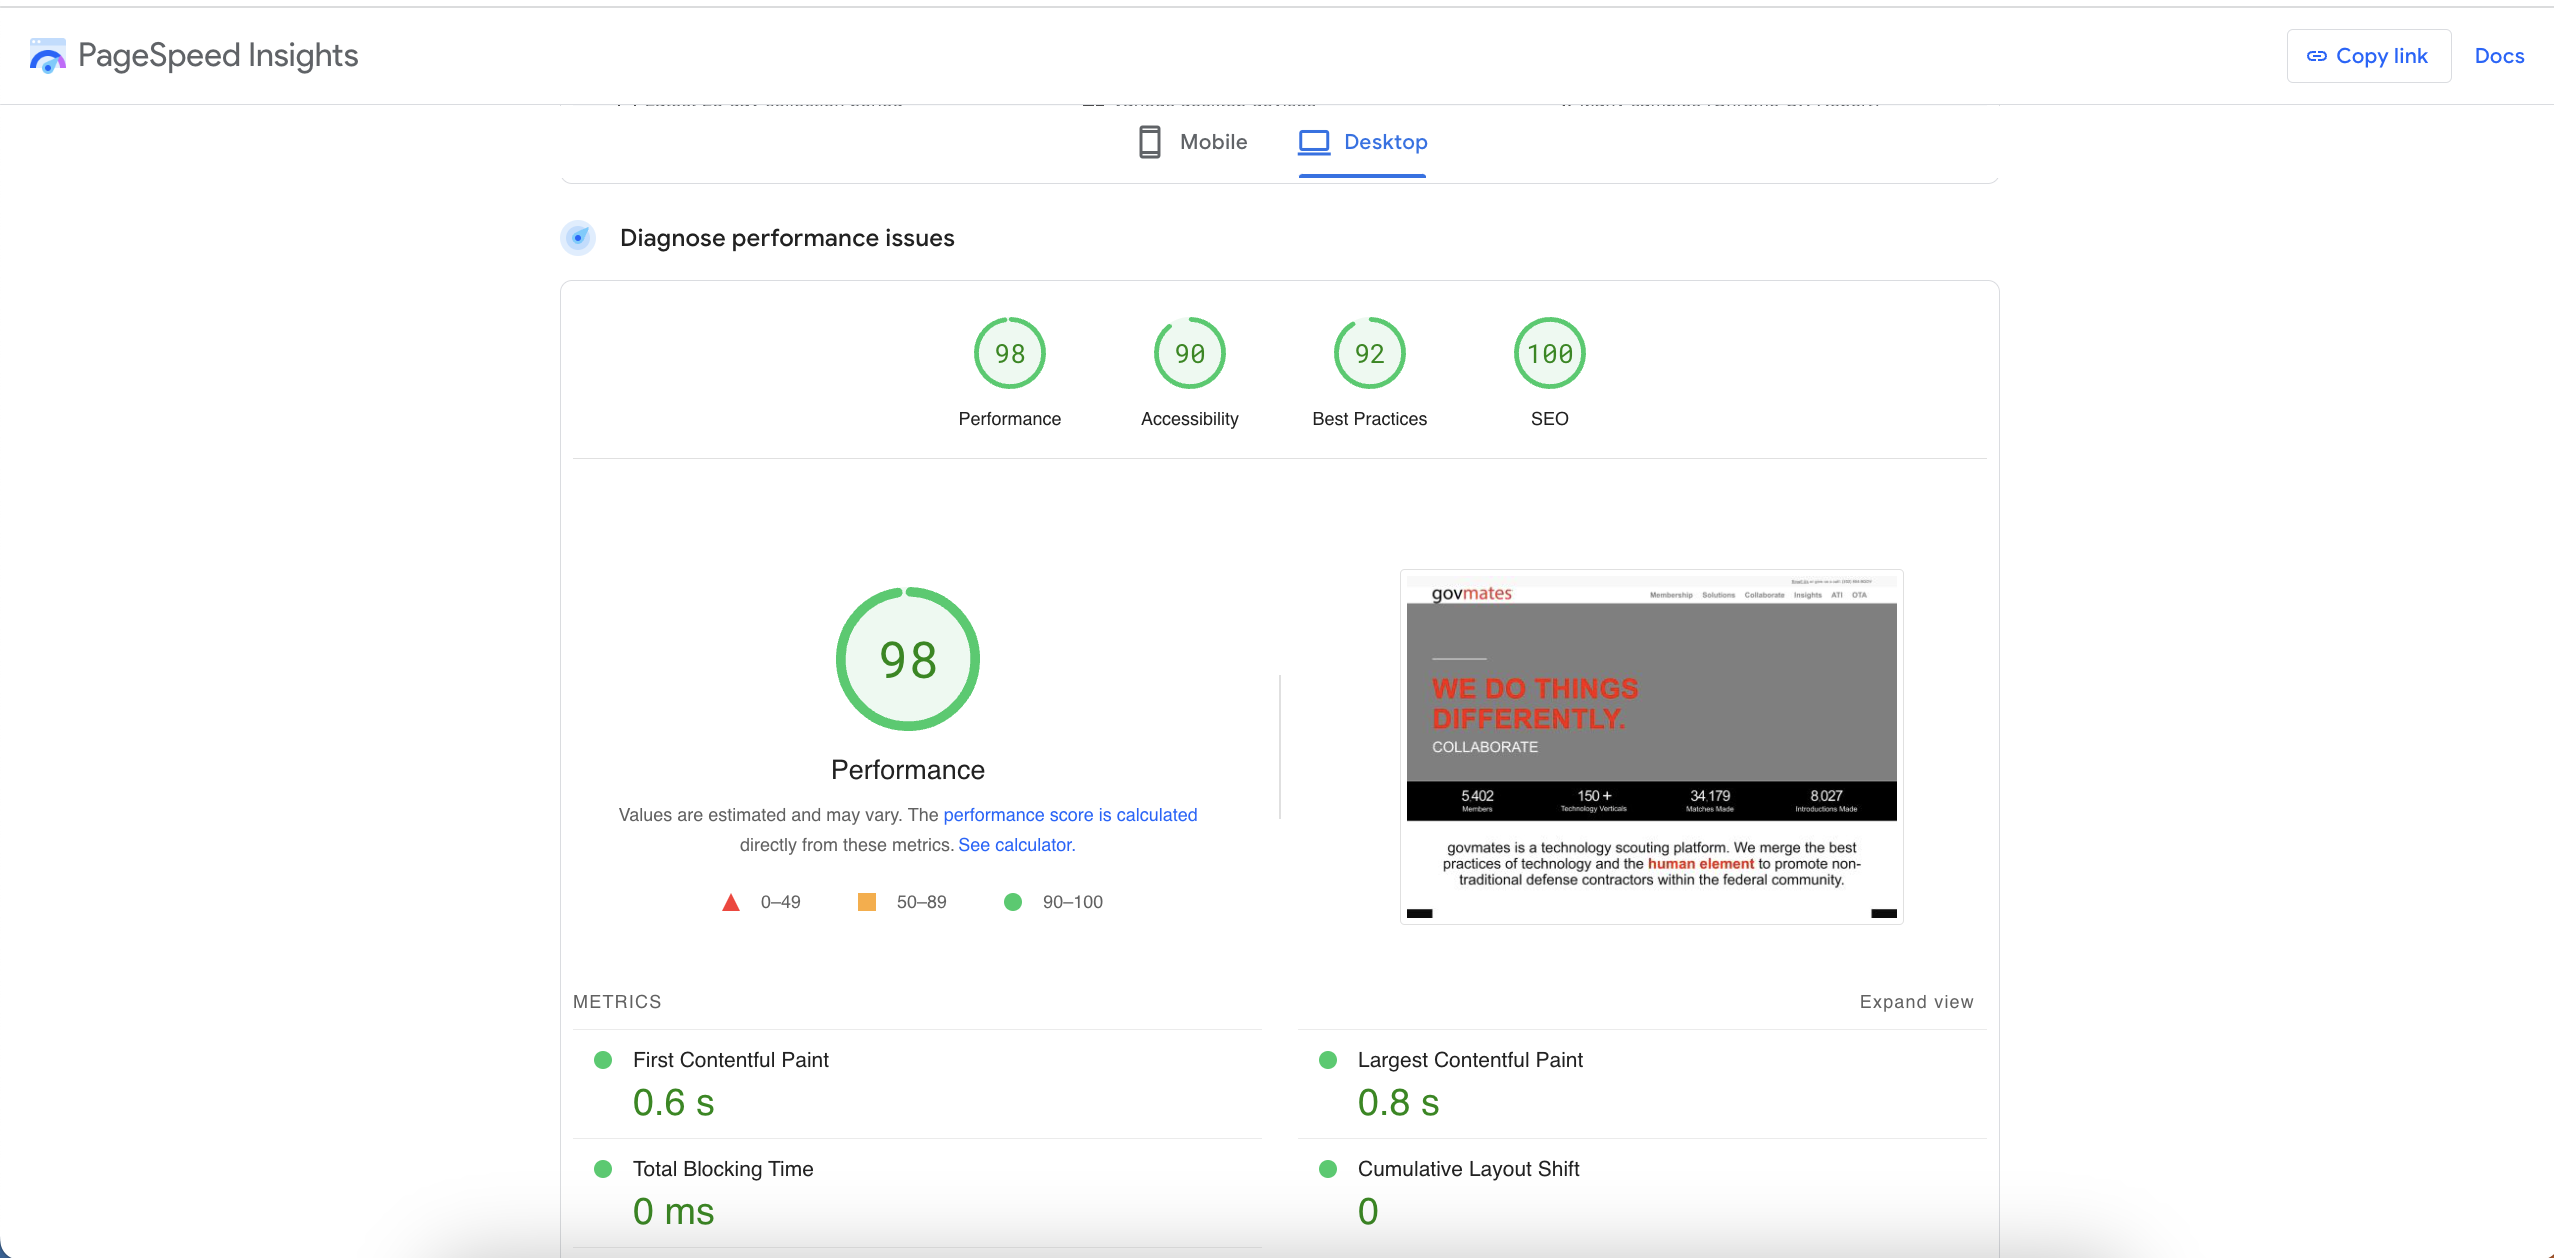This screenshot has height=1258, width=2554.
Task: Click the mobile phone icon
Action: [1150, 142]
